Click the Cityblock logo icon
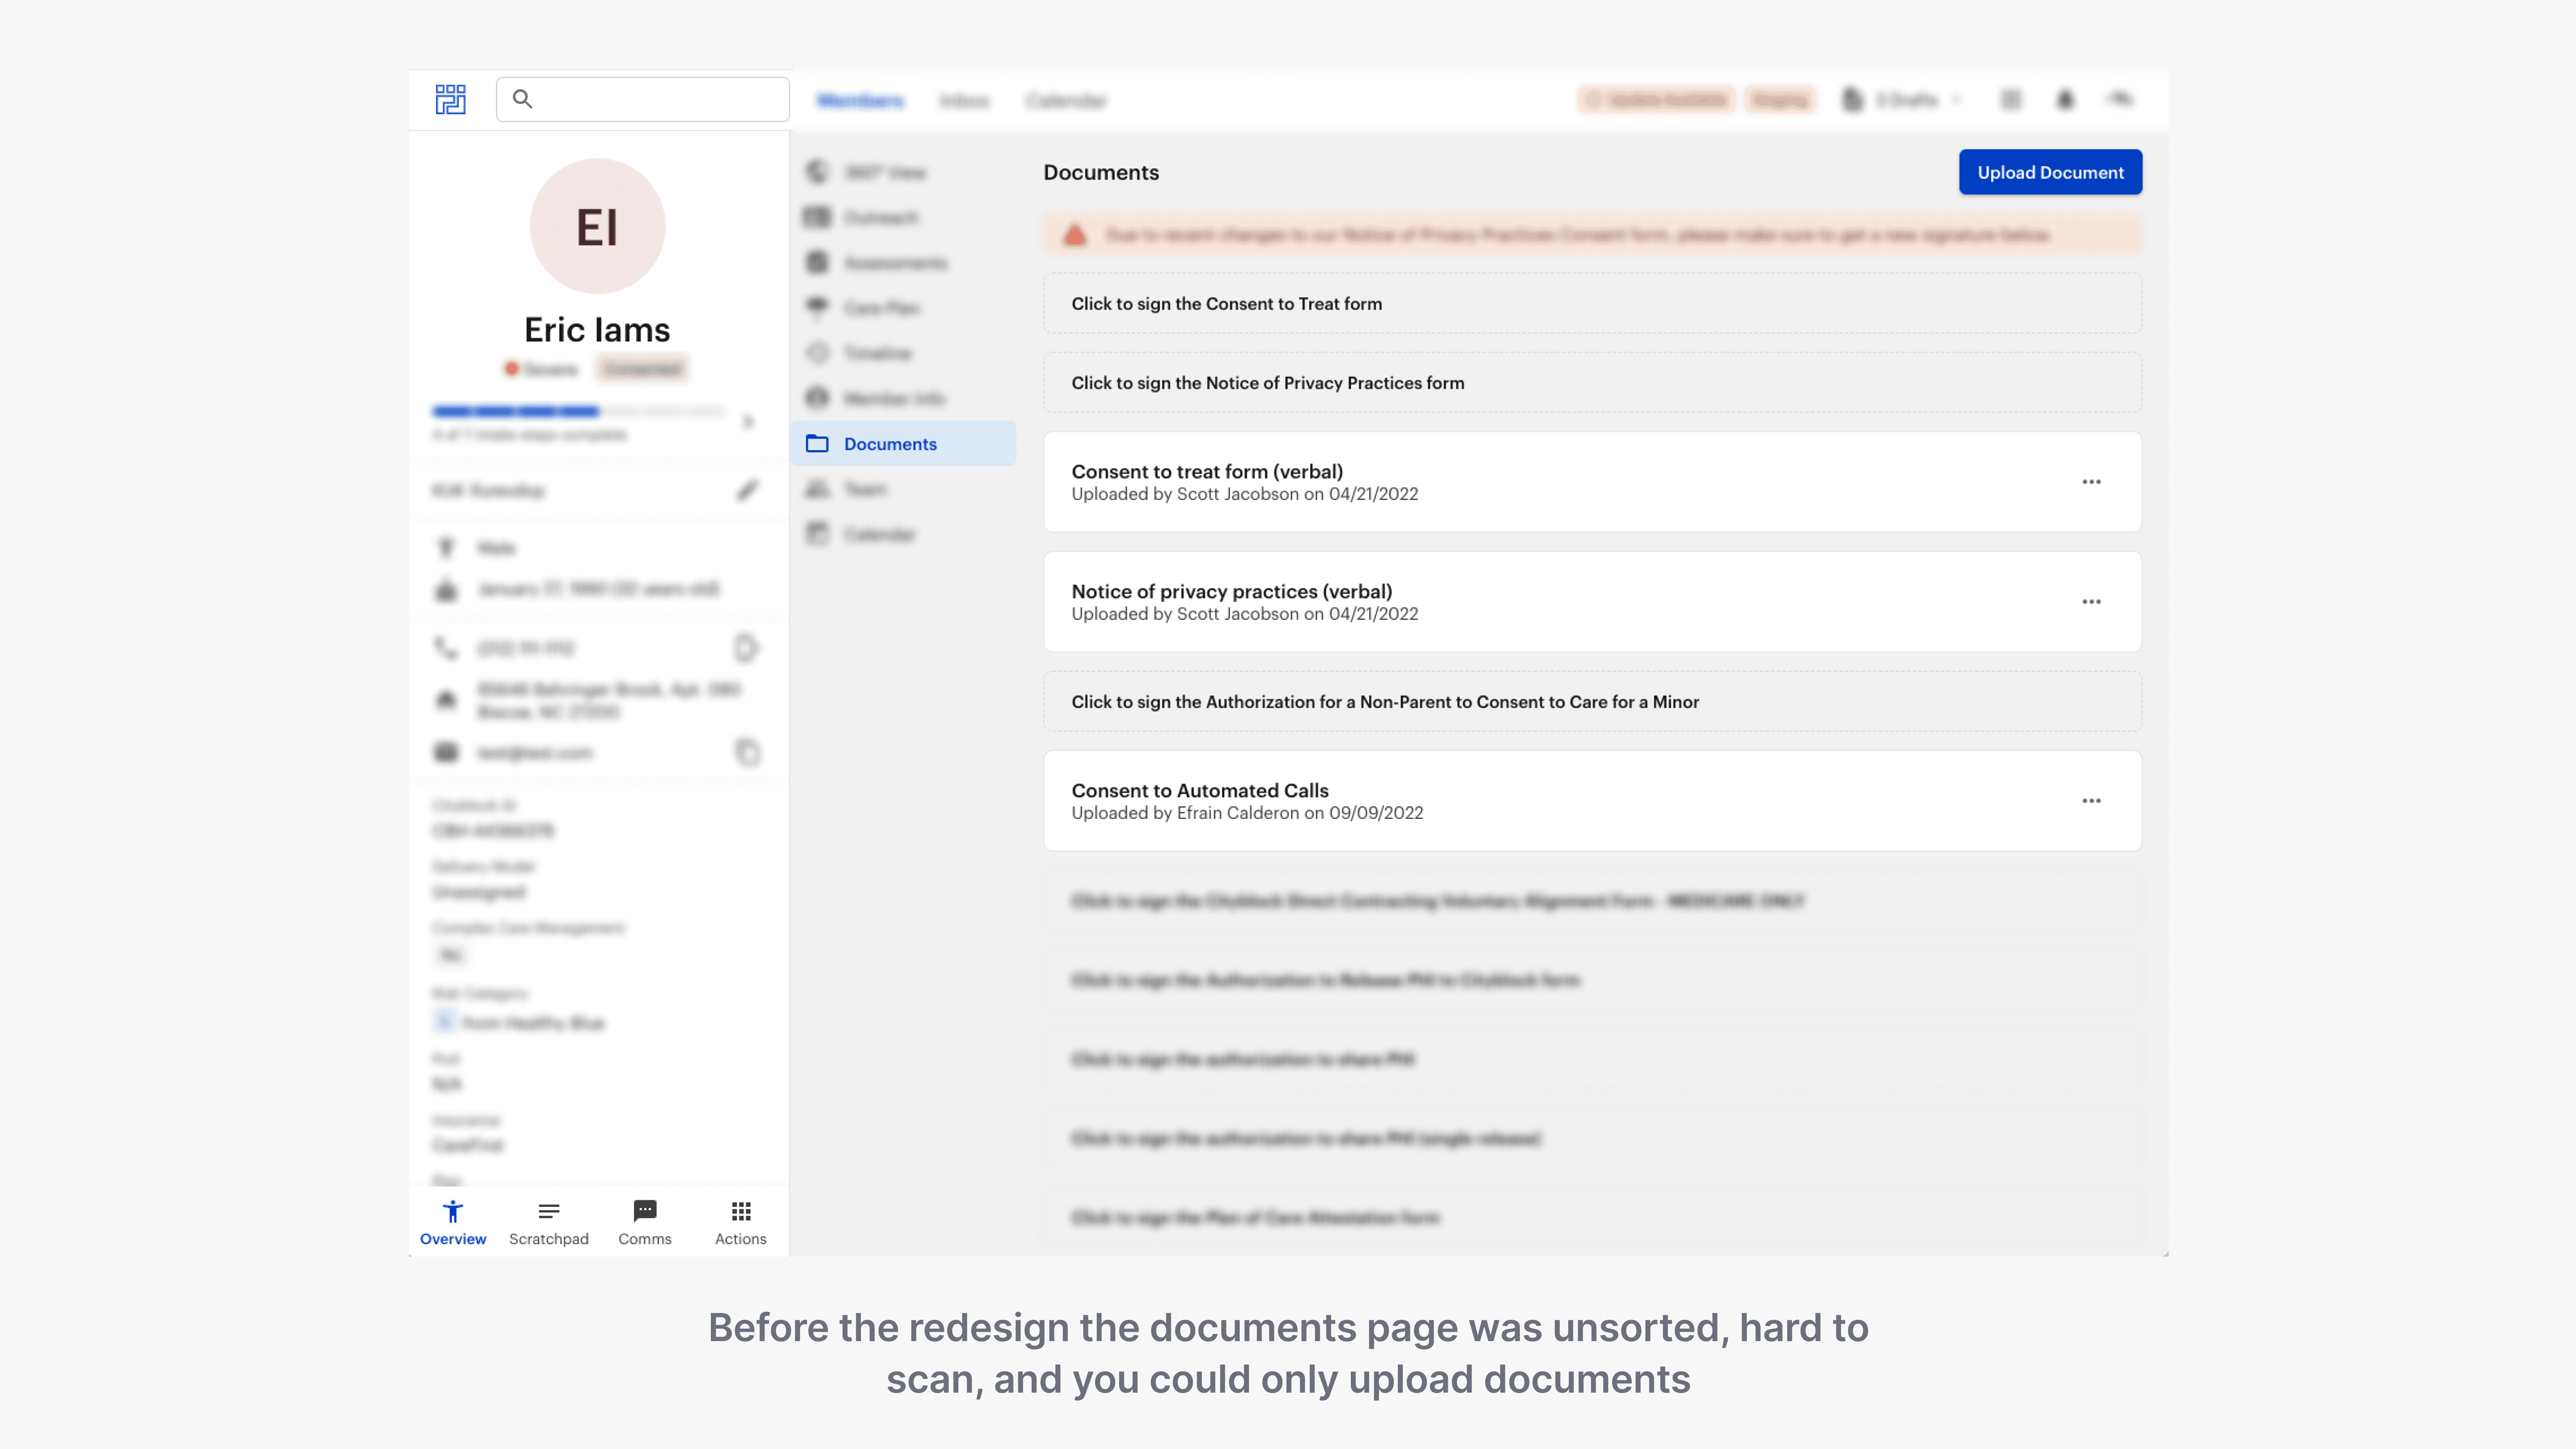Screen dimensions: 2576x1449 pos(450,99)
